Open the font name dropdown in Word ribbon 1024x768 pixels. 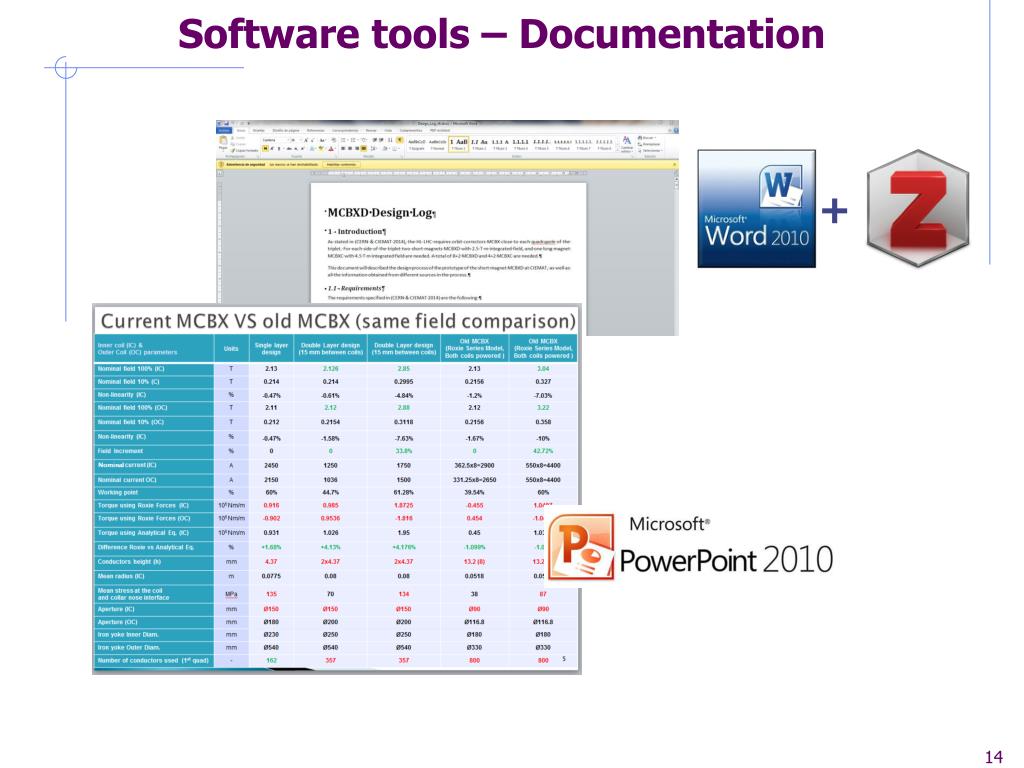pyautogui.click(x=276, y=140)
